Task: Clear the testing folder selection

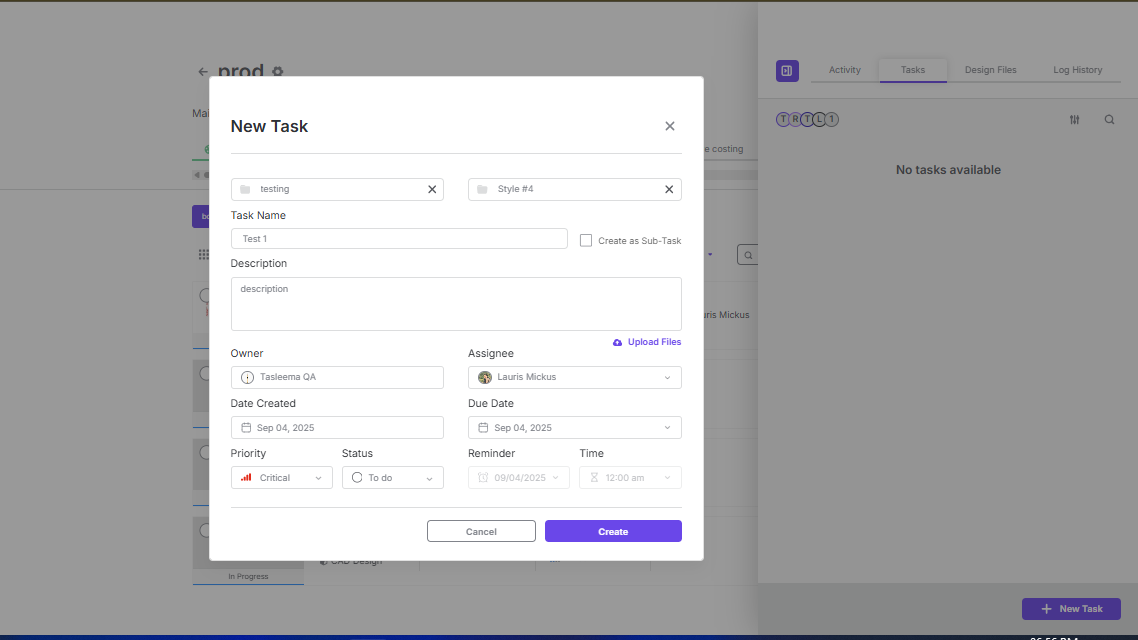Action: tap(432, 189)
